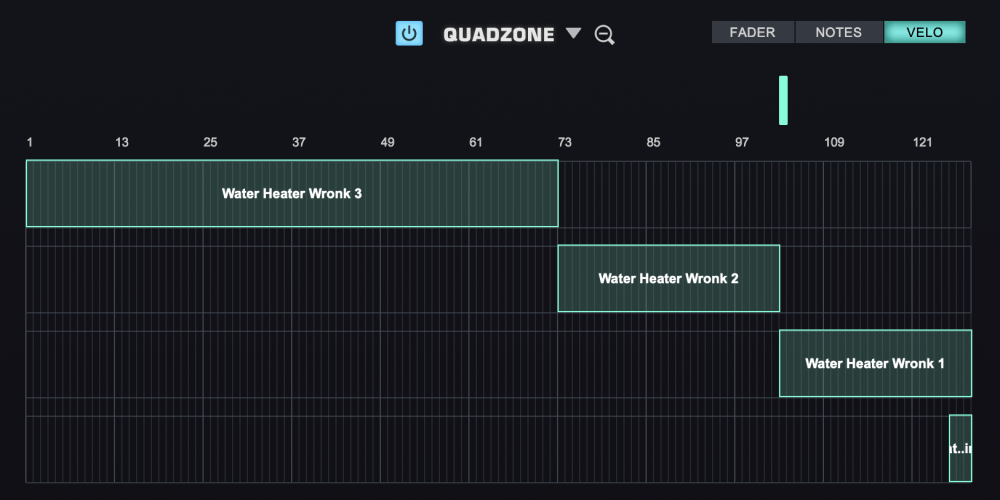
Task: Select the narrow fourth-row zone block
Action: tap(960, 448)
